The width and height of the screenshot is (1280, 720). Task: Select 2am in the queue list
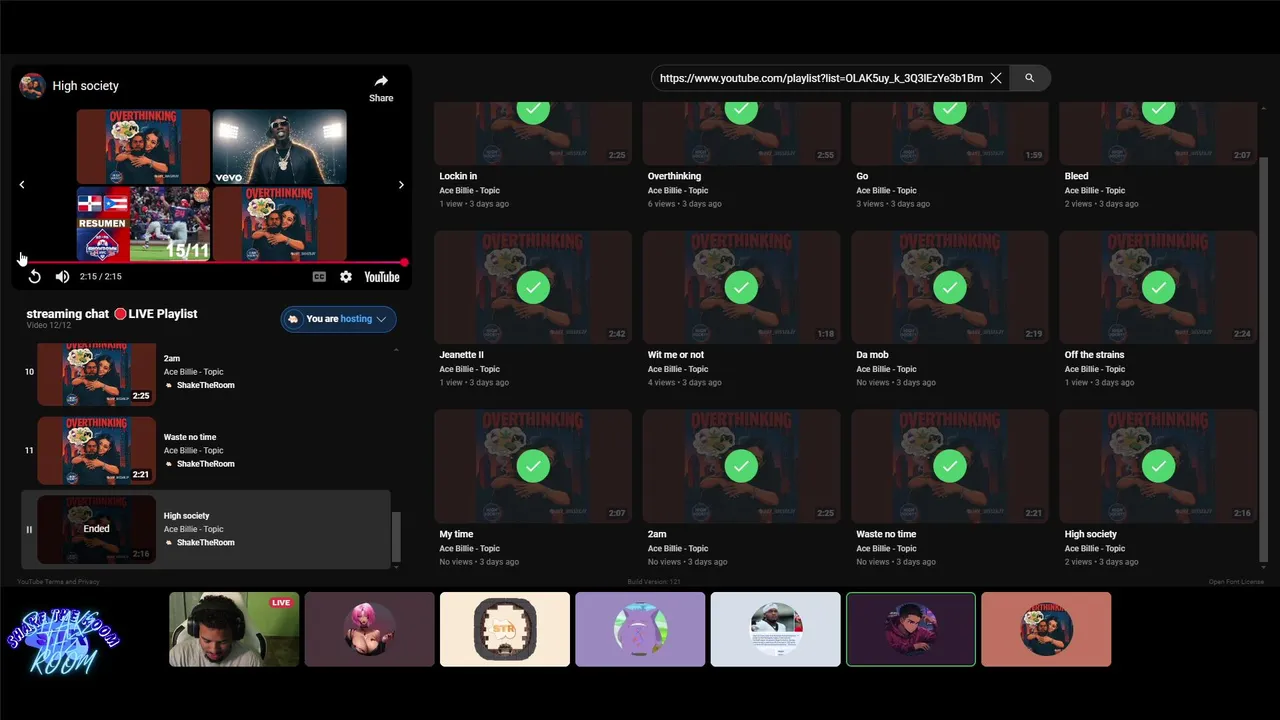coord(206,372)
